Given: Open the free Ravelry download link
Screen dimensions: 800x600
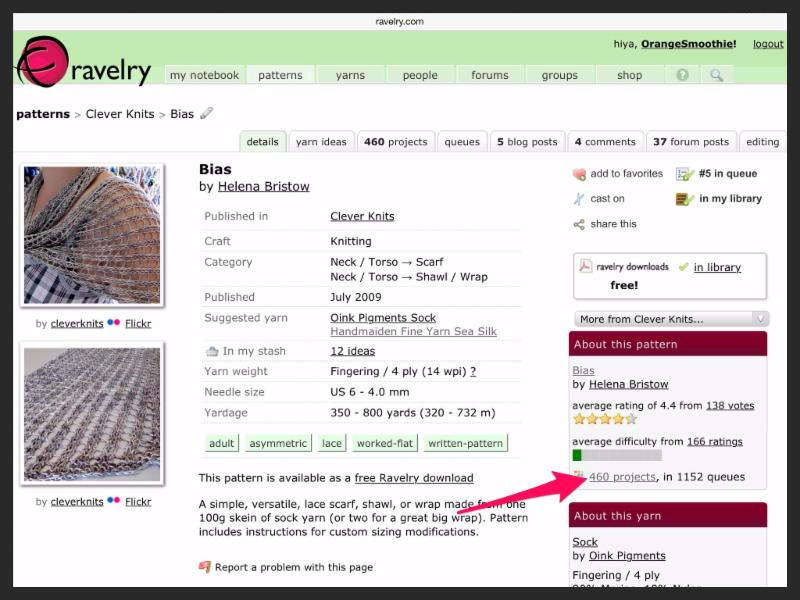Looking at the screenshot, I should pyautogui.click(x=414, y=478).
